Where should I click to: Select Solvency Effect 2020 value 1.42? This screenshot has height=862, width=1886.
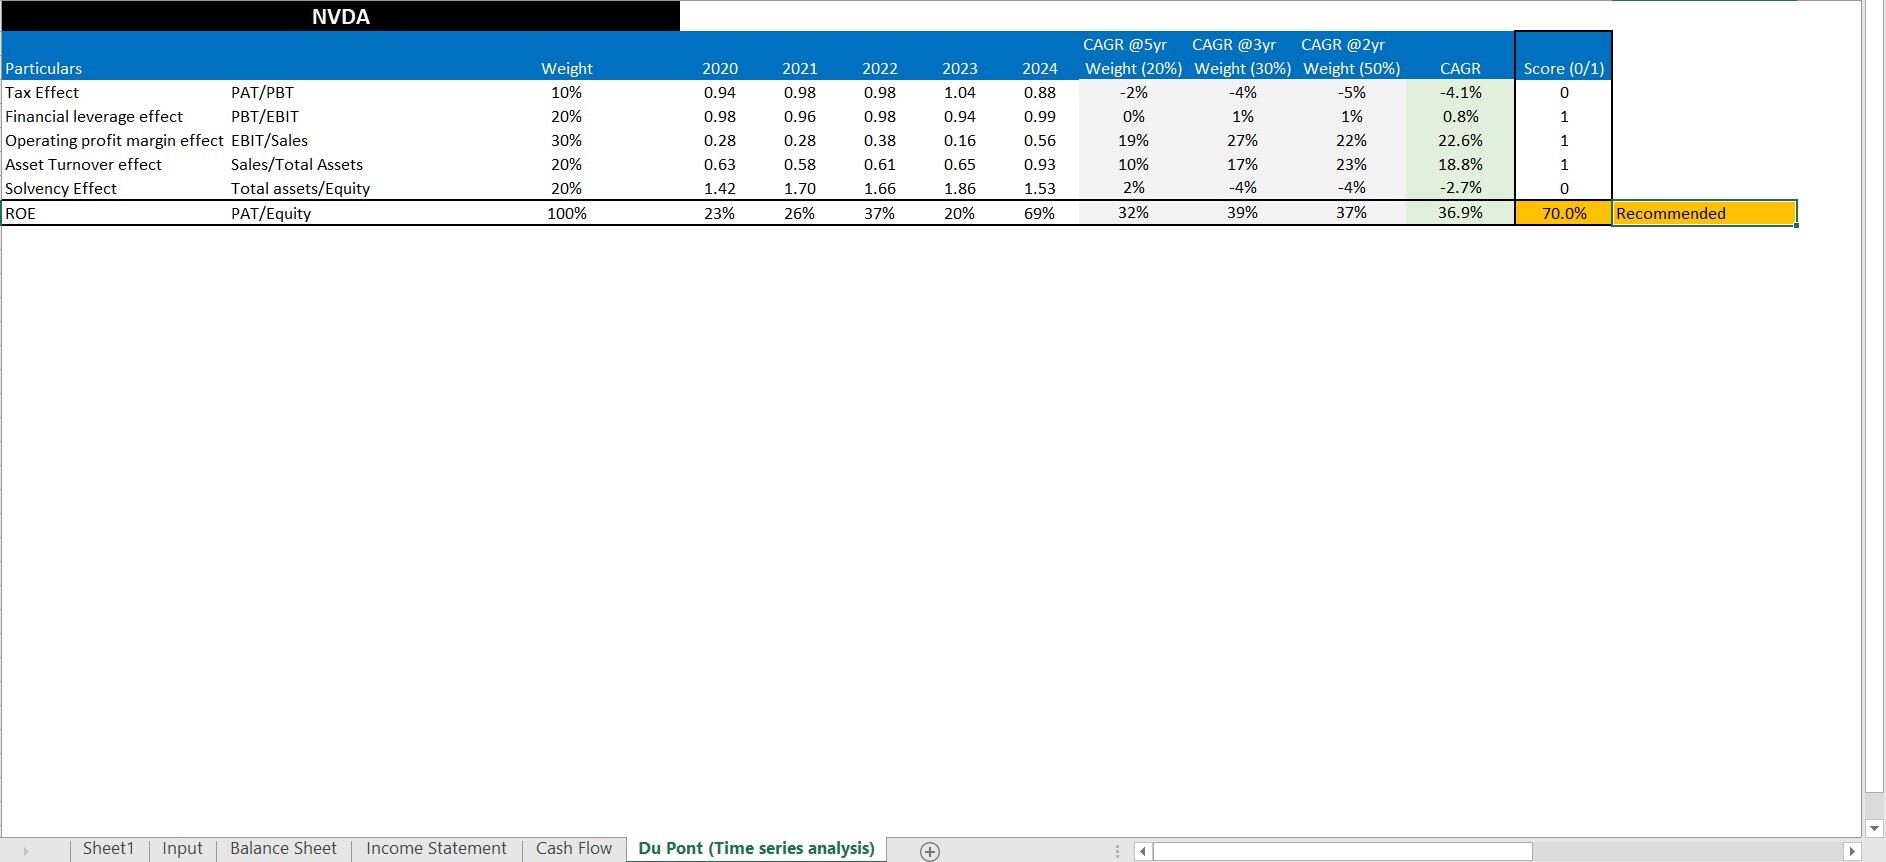[720, 188]
